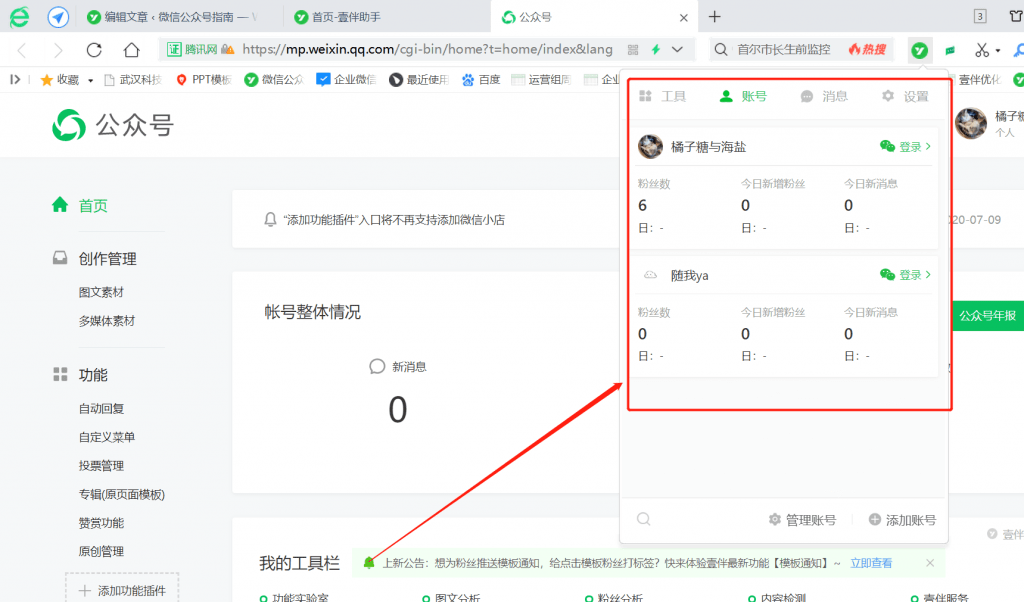Open 自动回复 in the 功能 sidebar section

coord(101,409)
